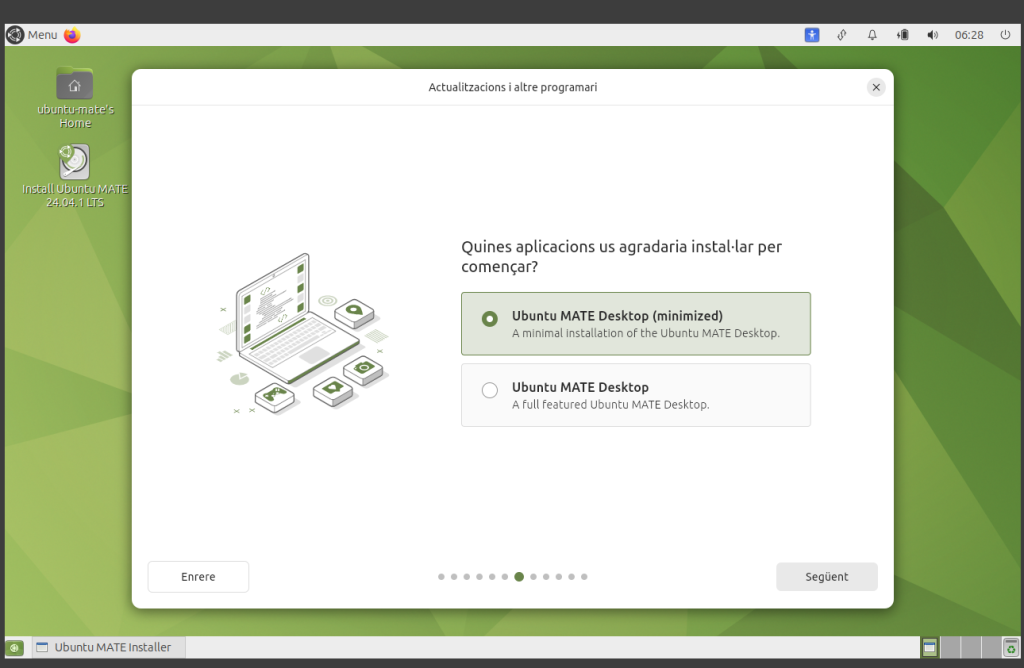Open the ubuntu-mate's Home folder icon
The height and width of the screenshot is (668, 1024).
[75, 85]
